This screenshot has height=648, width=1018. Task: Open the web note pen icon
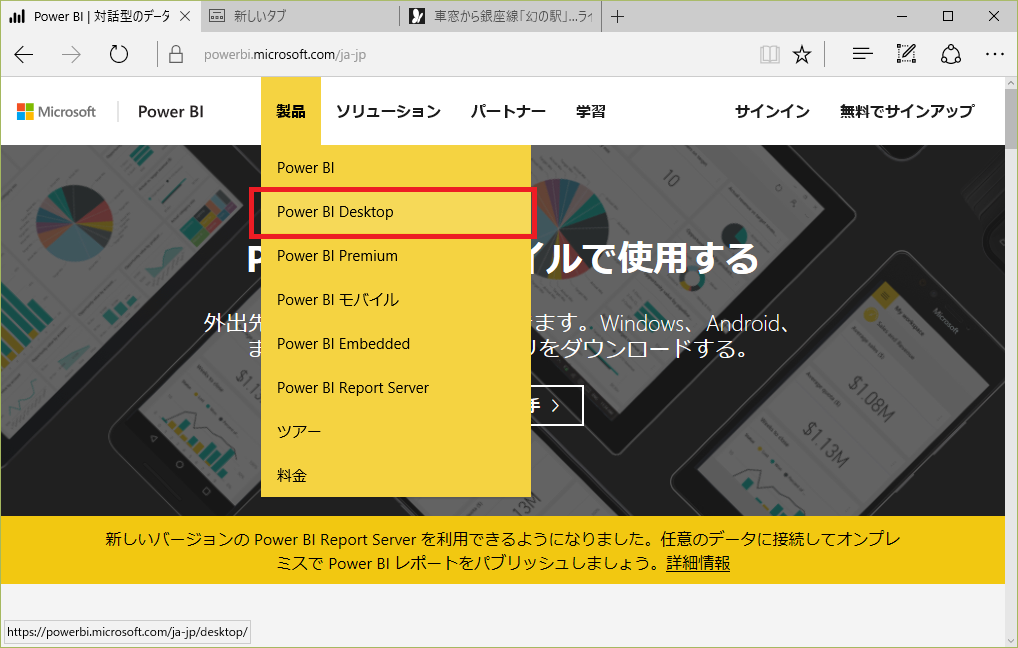tap(906, 54)
